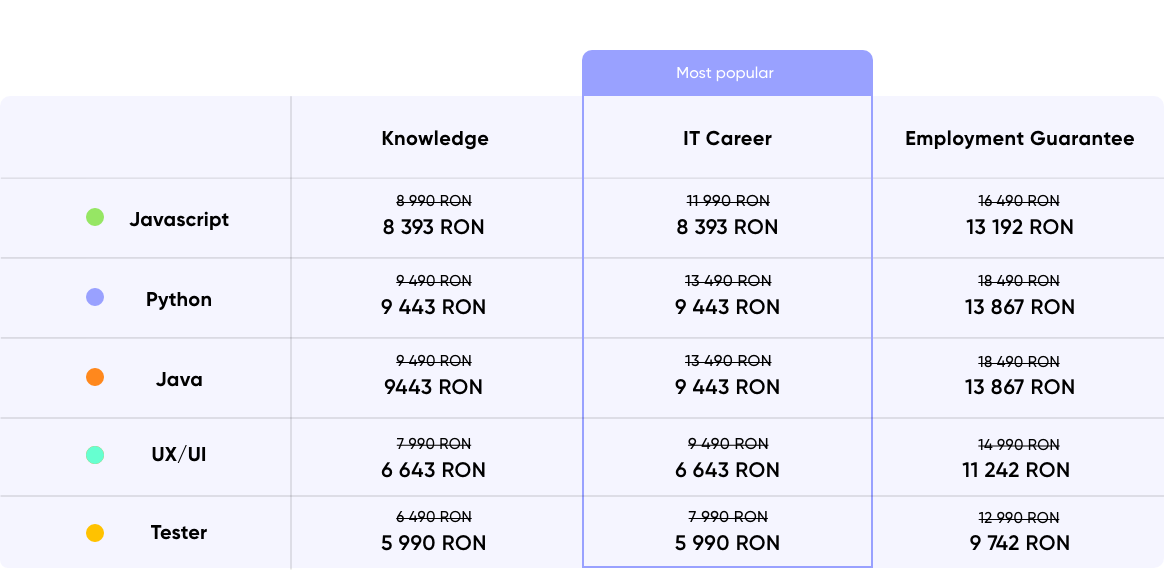Select the Knowledge column header
Screen dimensions: 1164x573
(435, 138)
